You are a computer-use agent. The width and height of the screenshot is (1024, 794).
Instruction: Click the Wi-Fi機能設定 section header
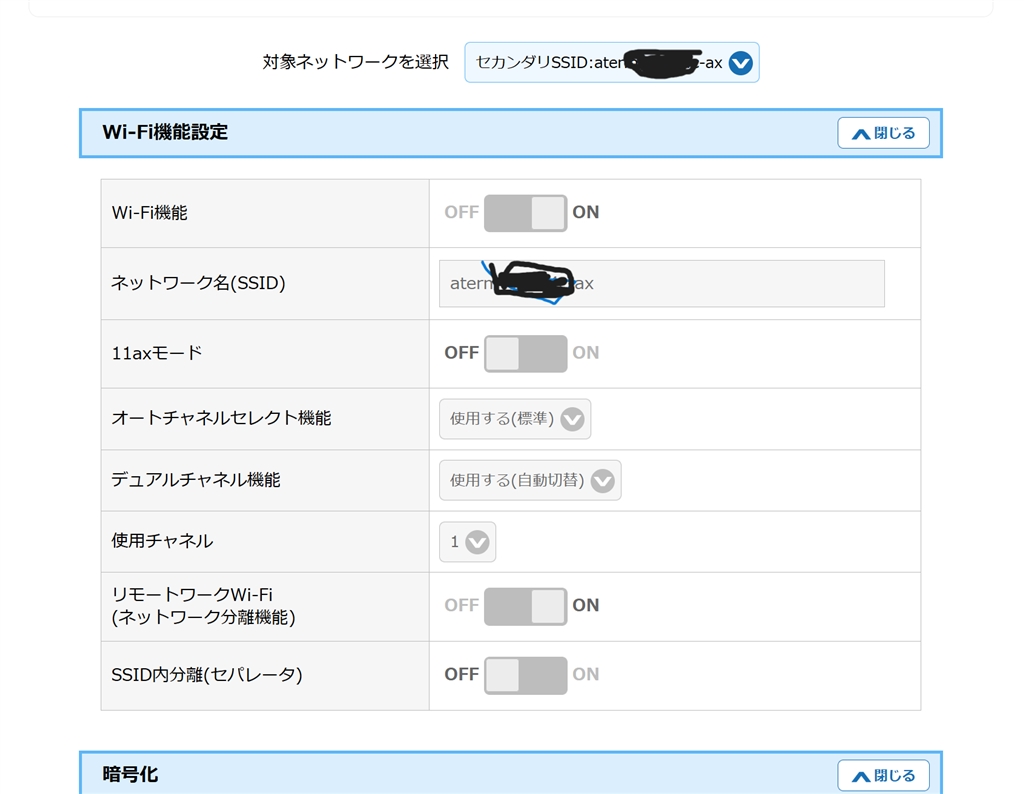tap(400, 133)
